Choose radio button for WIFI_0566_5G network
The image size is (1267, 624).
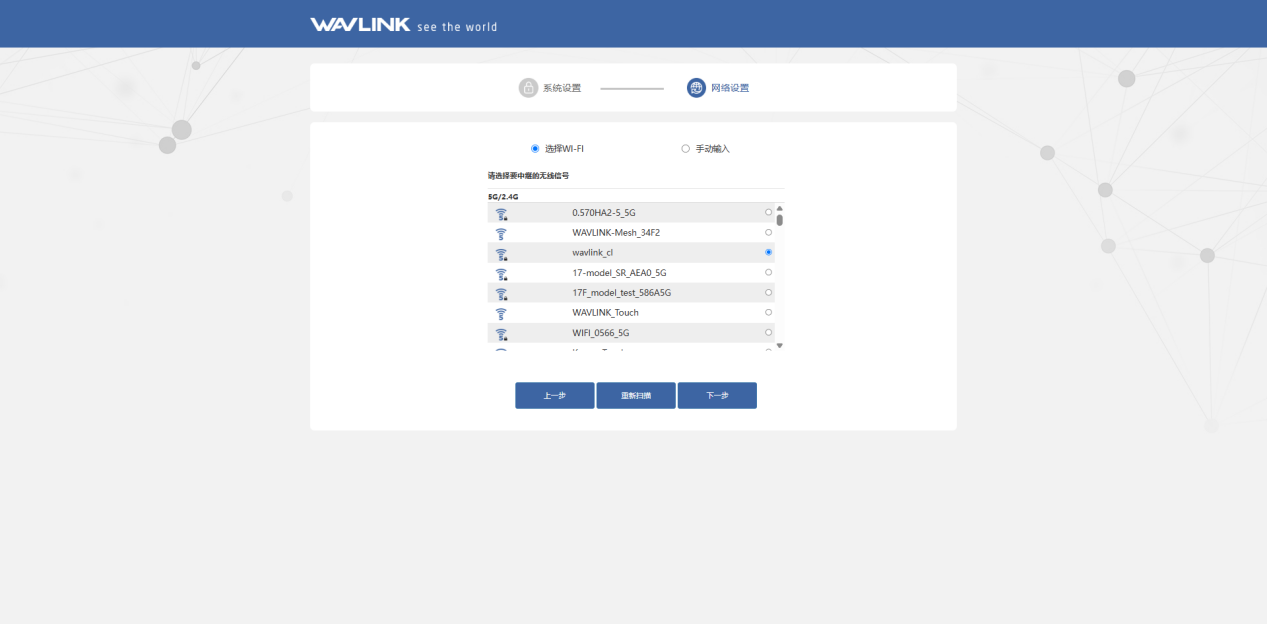pyautogui.click(x=768, y=332)
